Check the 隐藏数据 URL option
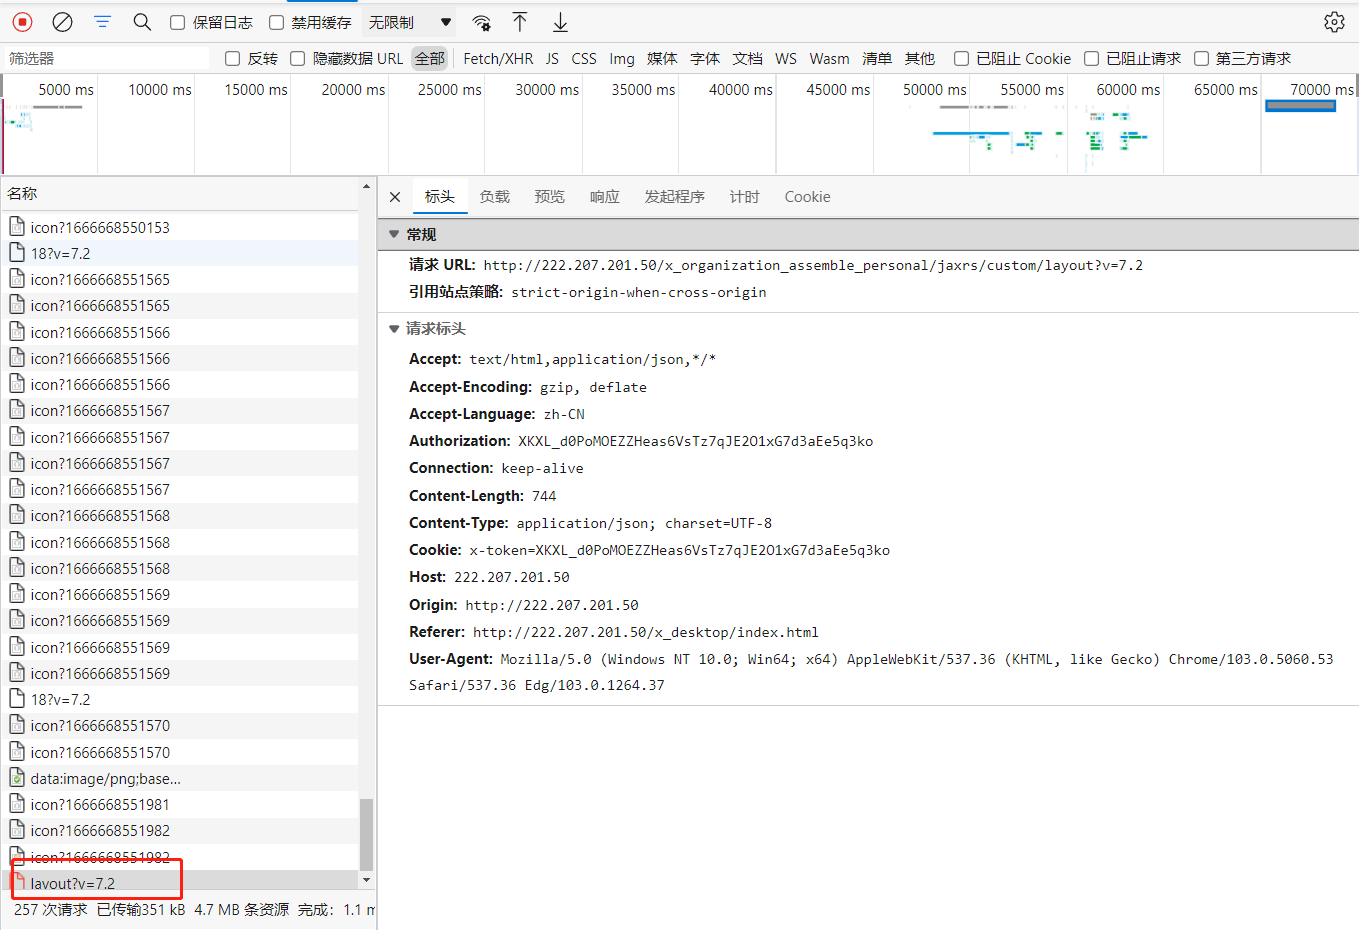Image resolution: width=1359 pixels, height=930 pixels. 298,59
